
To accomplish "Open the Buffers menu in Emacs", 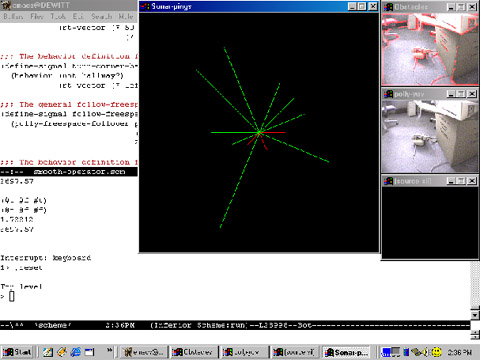I will point(13,16).
